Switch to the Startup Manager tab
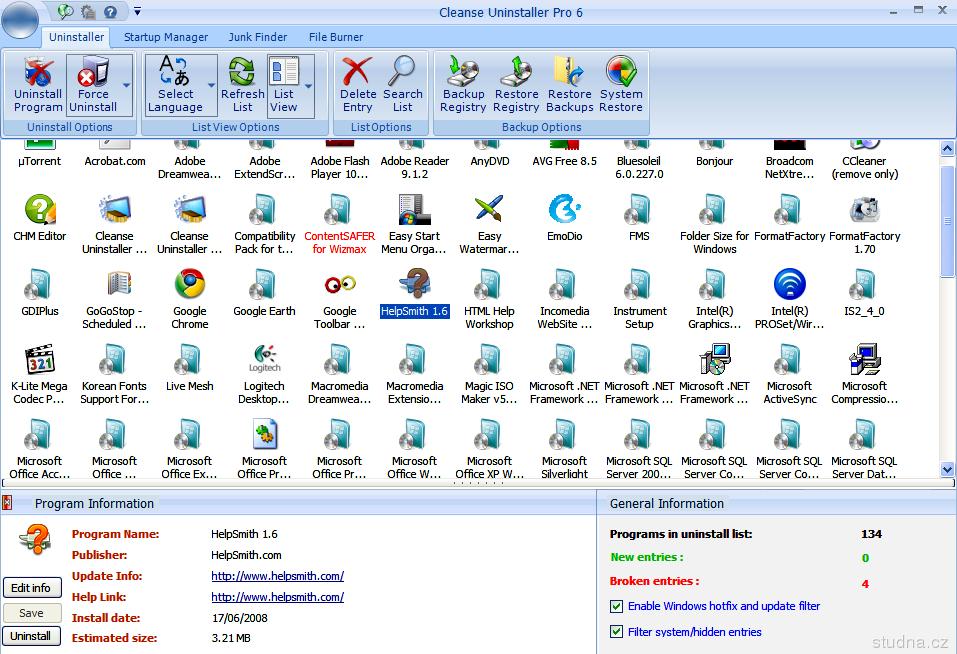 [166, 37]
